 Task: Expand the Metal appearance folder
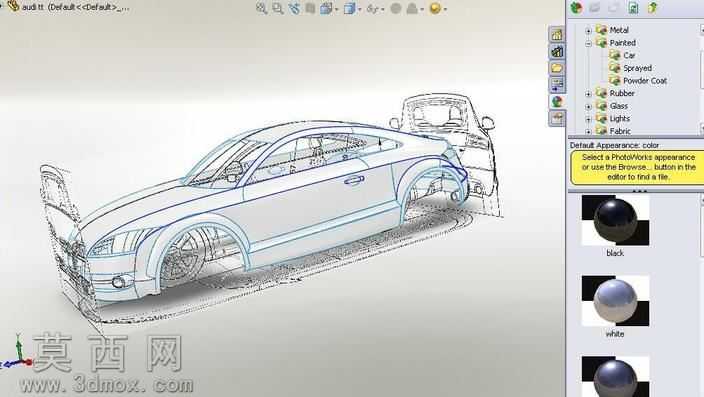pos(588,31)
